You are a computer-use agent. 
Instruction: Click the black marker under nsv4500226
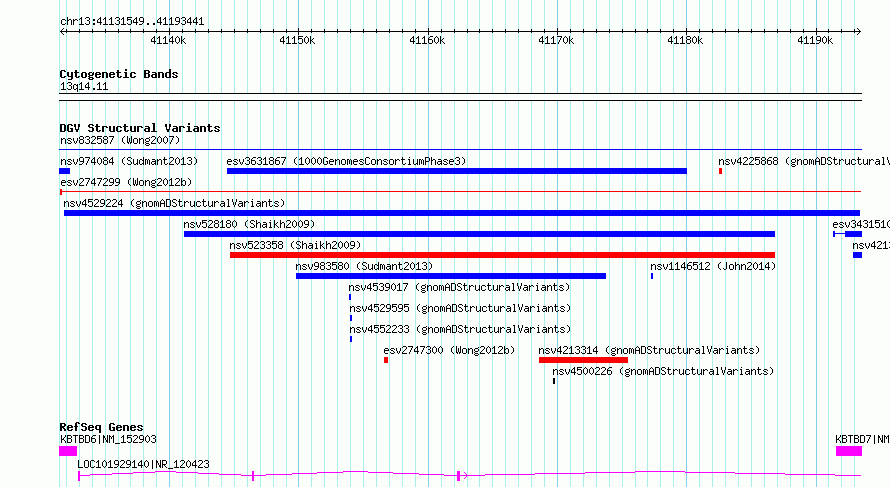pyautogui.click(x=554, y=381)
